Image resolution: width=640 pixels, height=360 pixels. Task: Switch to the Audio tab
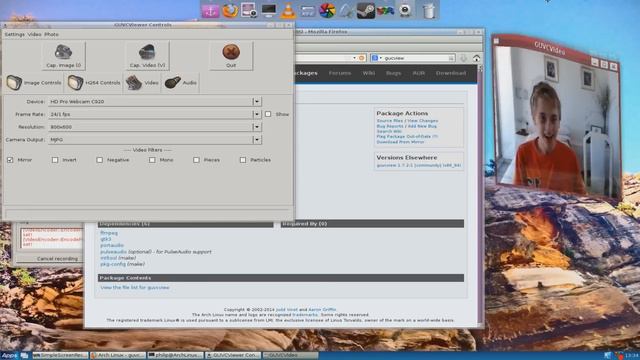(181, 82)
